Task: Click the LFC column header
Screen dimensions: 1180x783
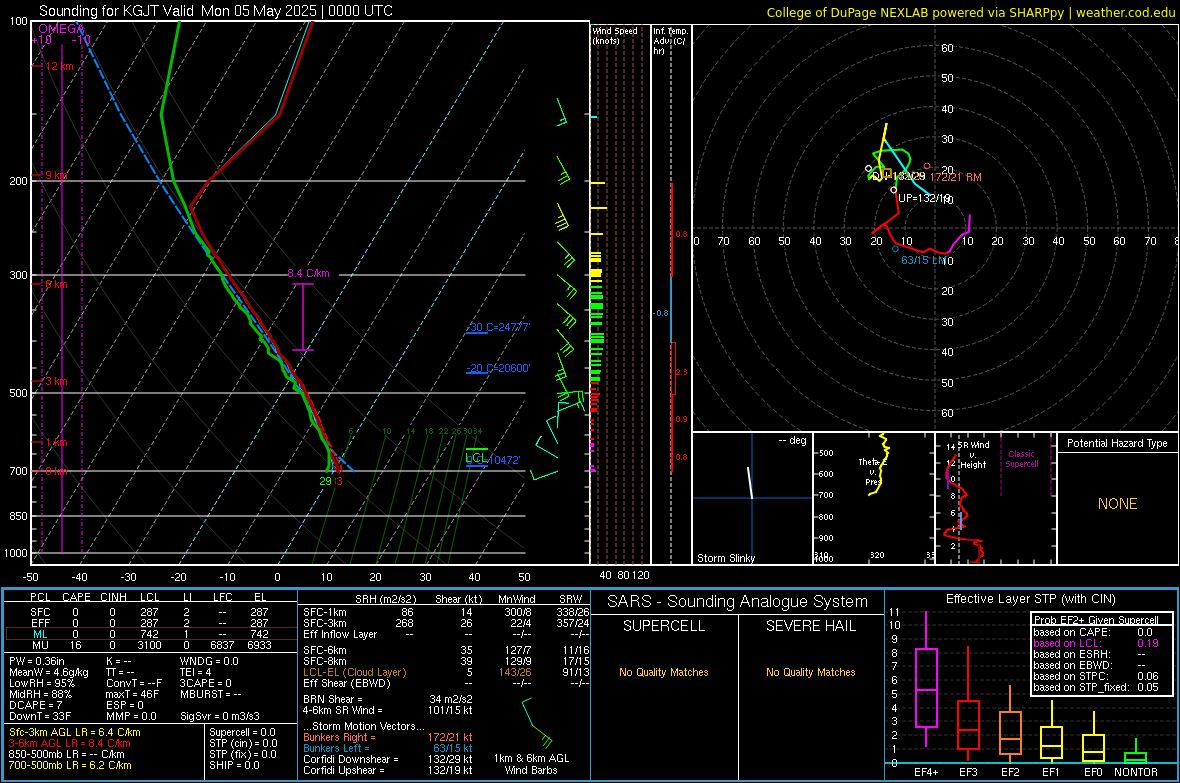Action: point(223,597)
